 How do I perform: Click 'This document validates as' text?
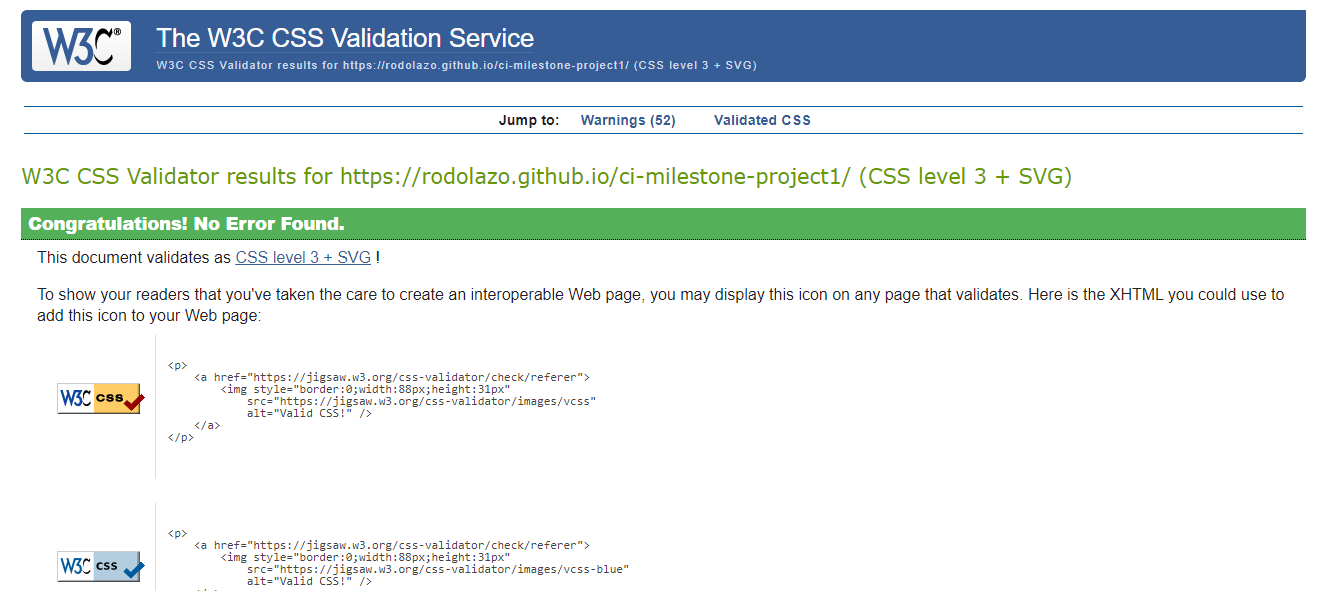134,258
